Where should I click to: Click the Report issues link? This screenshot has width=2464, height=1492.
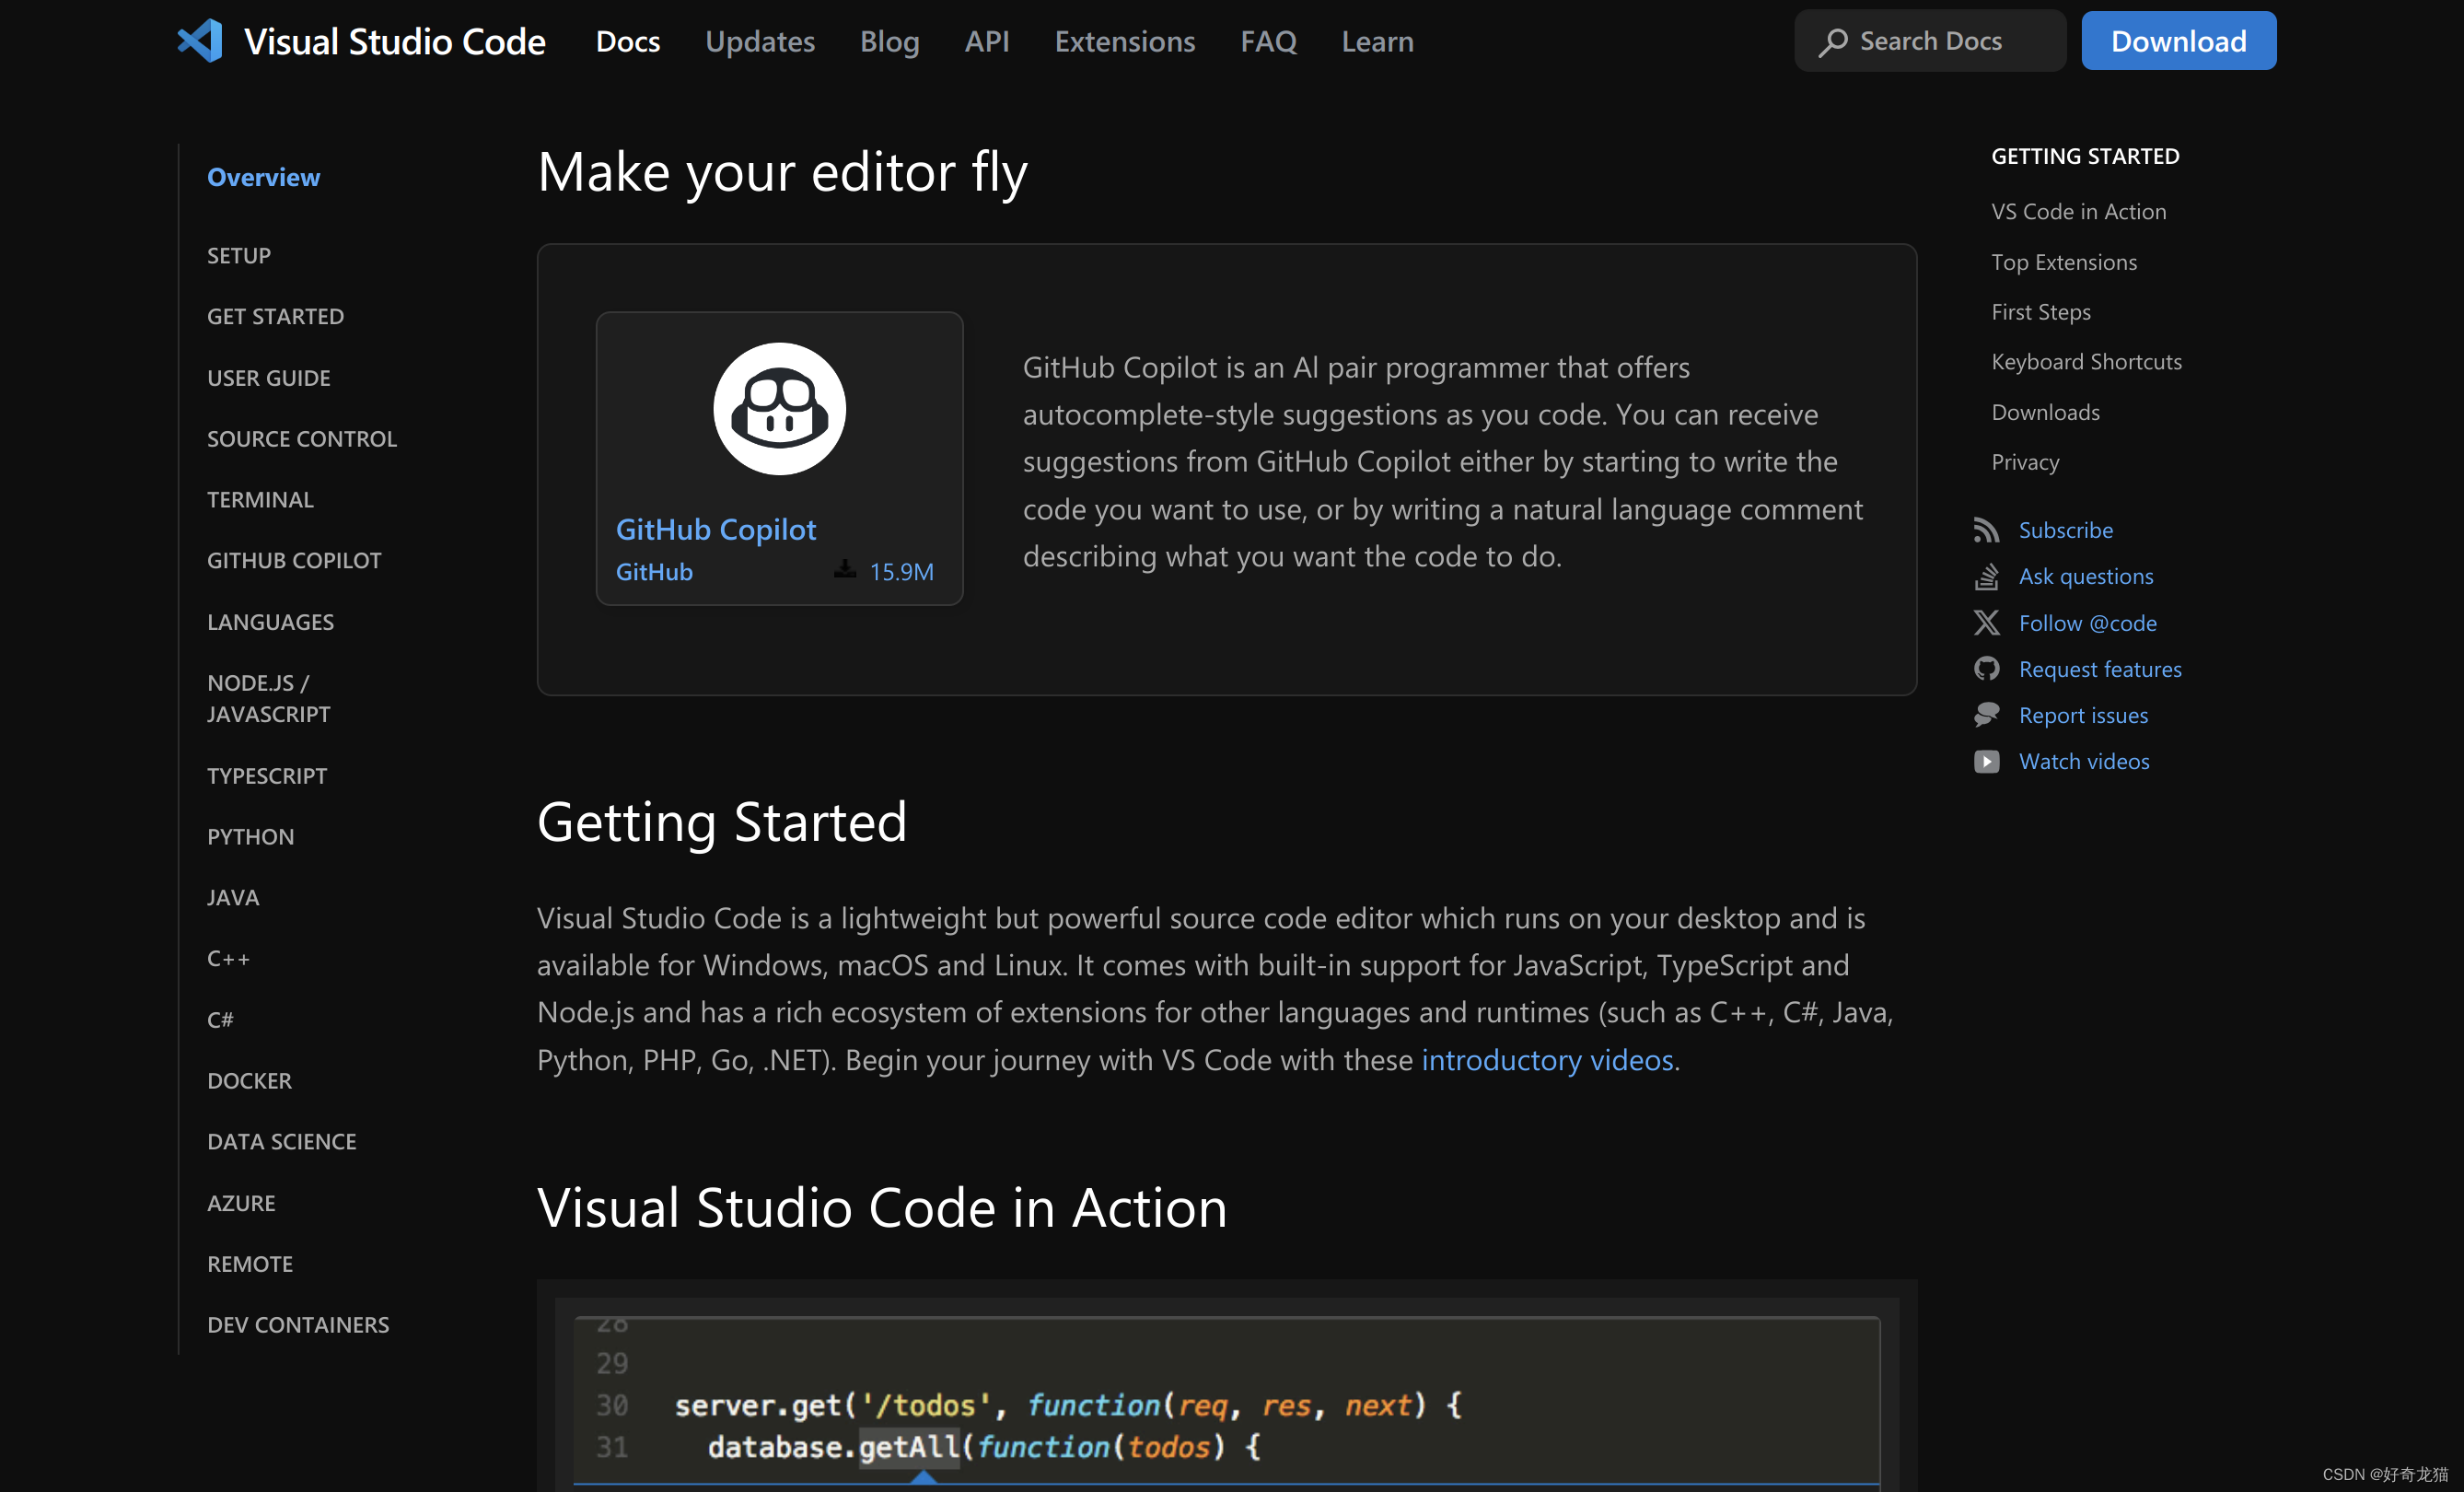tap(2082, 715)
